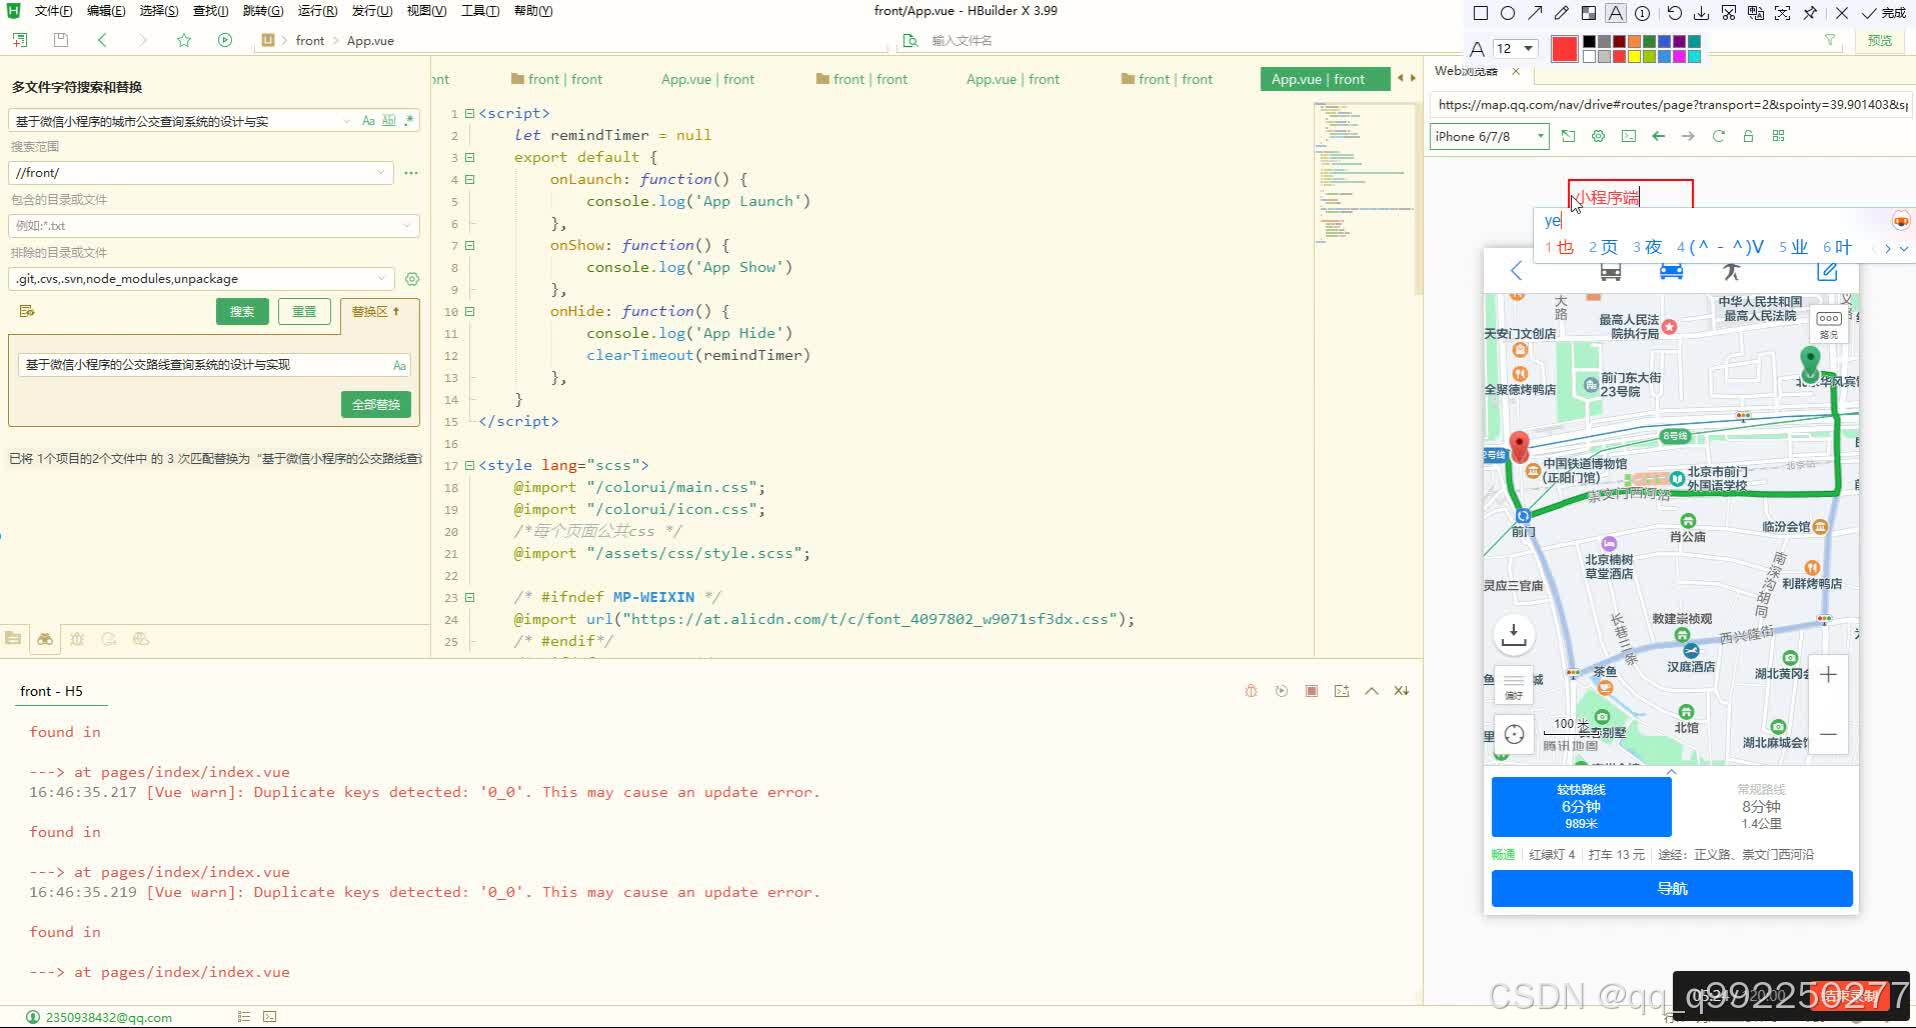Undo last screenshot annotation

pyautogui.click(x=1674, y=13)
